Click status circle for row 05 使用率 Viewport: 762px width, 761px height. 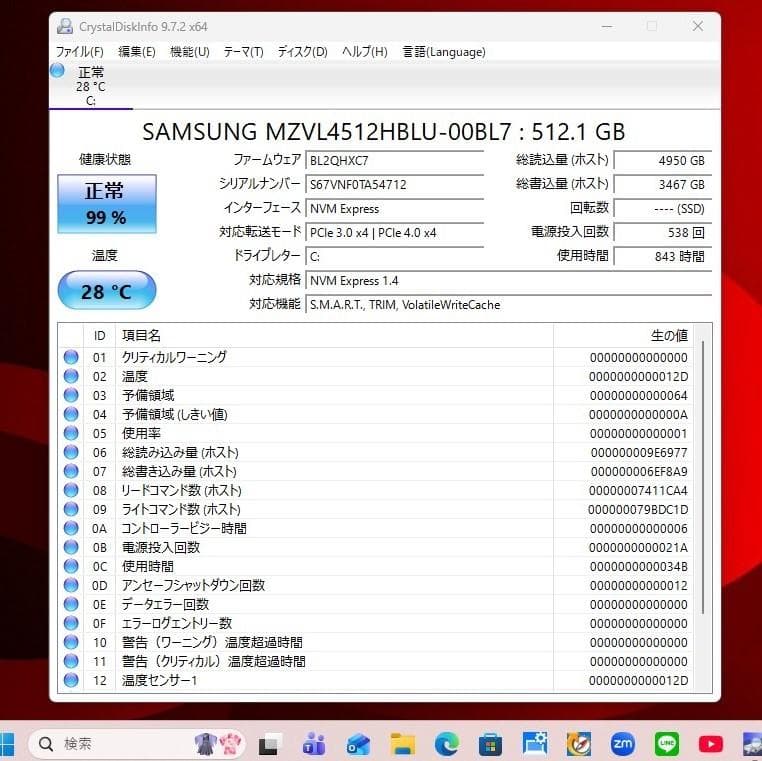coord(71,433)
